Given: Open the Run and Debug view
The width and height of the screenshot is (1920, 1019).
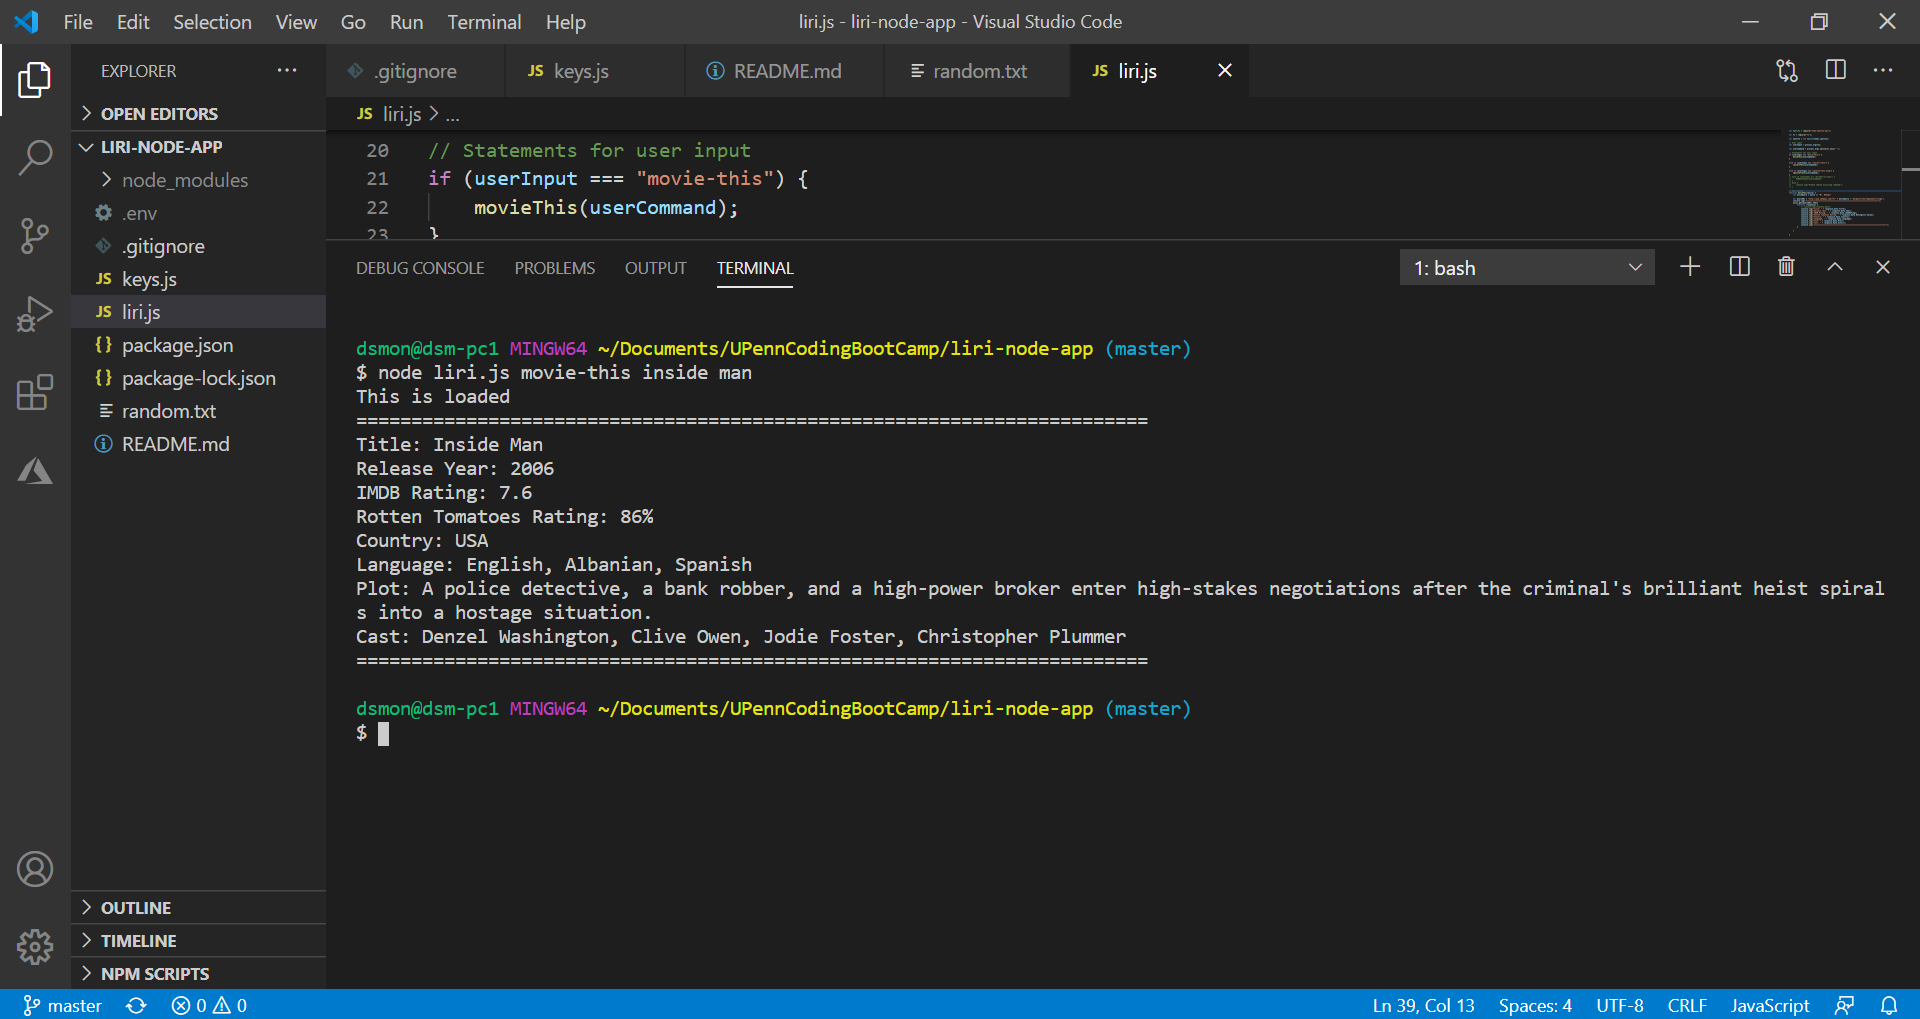Looking at the screenshot, I should click(x=36, y=314).
